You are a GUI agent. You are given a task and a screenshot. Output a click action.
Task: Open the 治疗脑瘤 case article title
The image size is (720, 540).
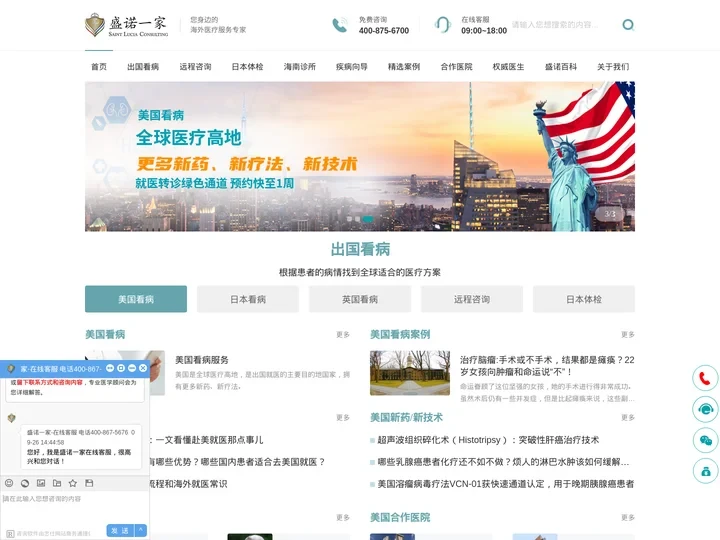(547, 366)
